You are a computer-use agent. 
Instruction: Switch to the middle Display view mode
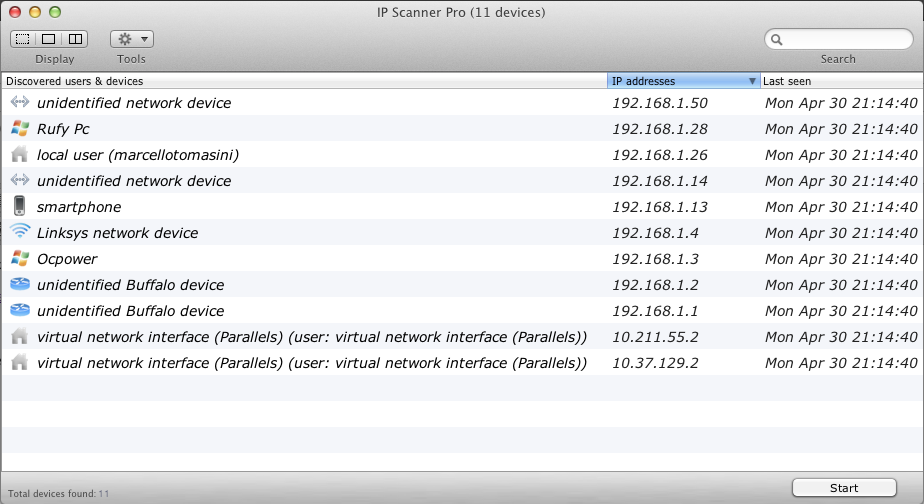48,39
